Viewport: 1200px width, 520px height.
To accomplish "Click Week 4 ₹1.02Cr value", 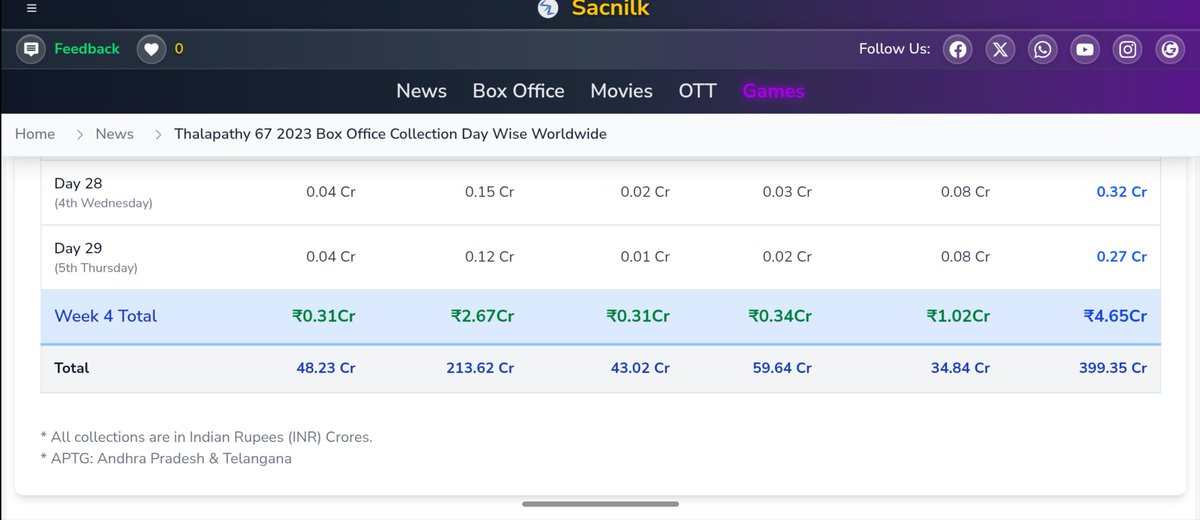I will (959, 316).
